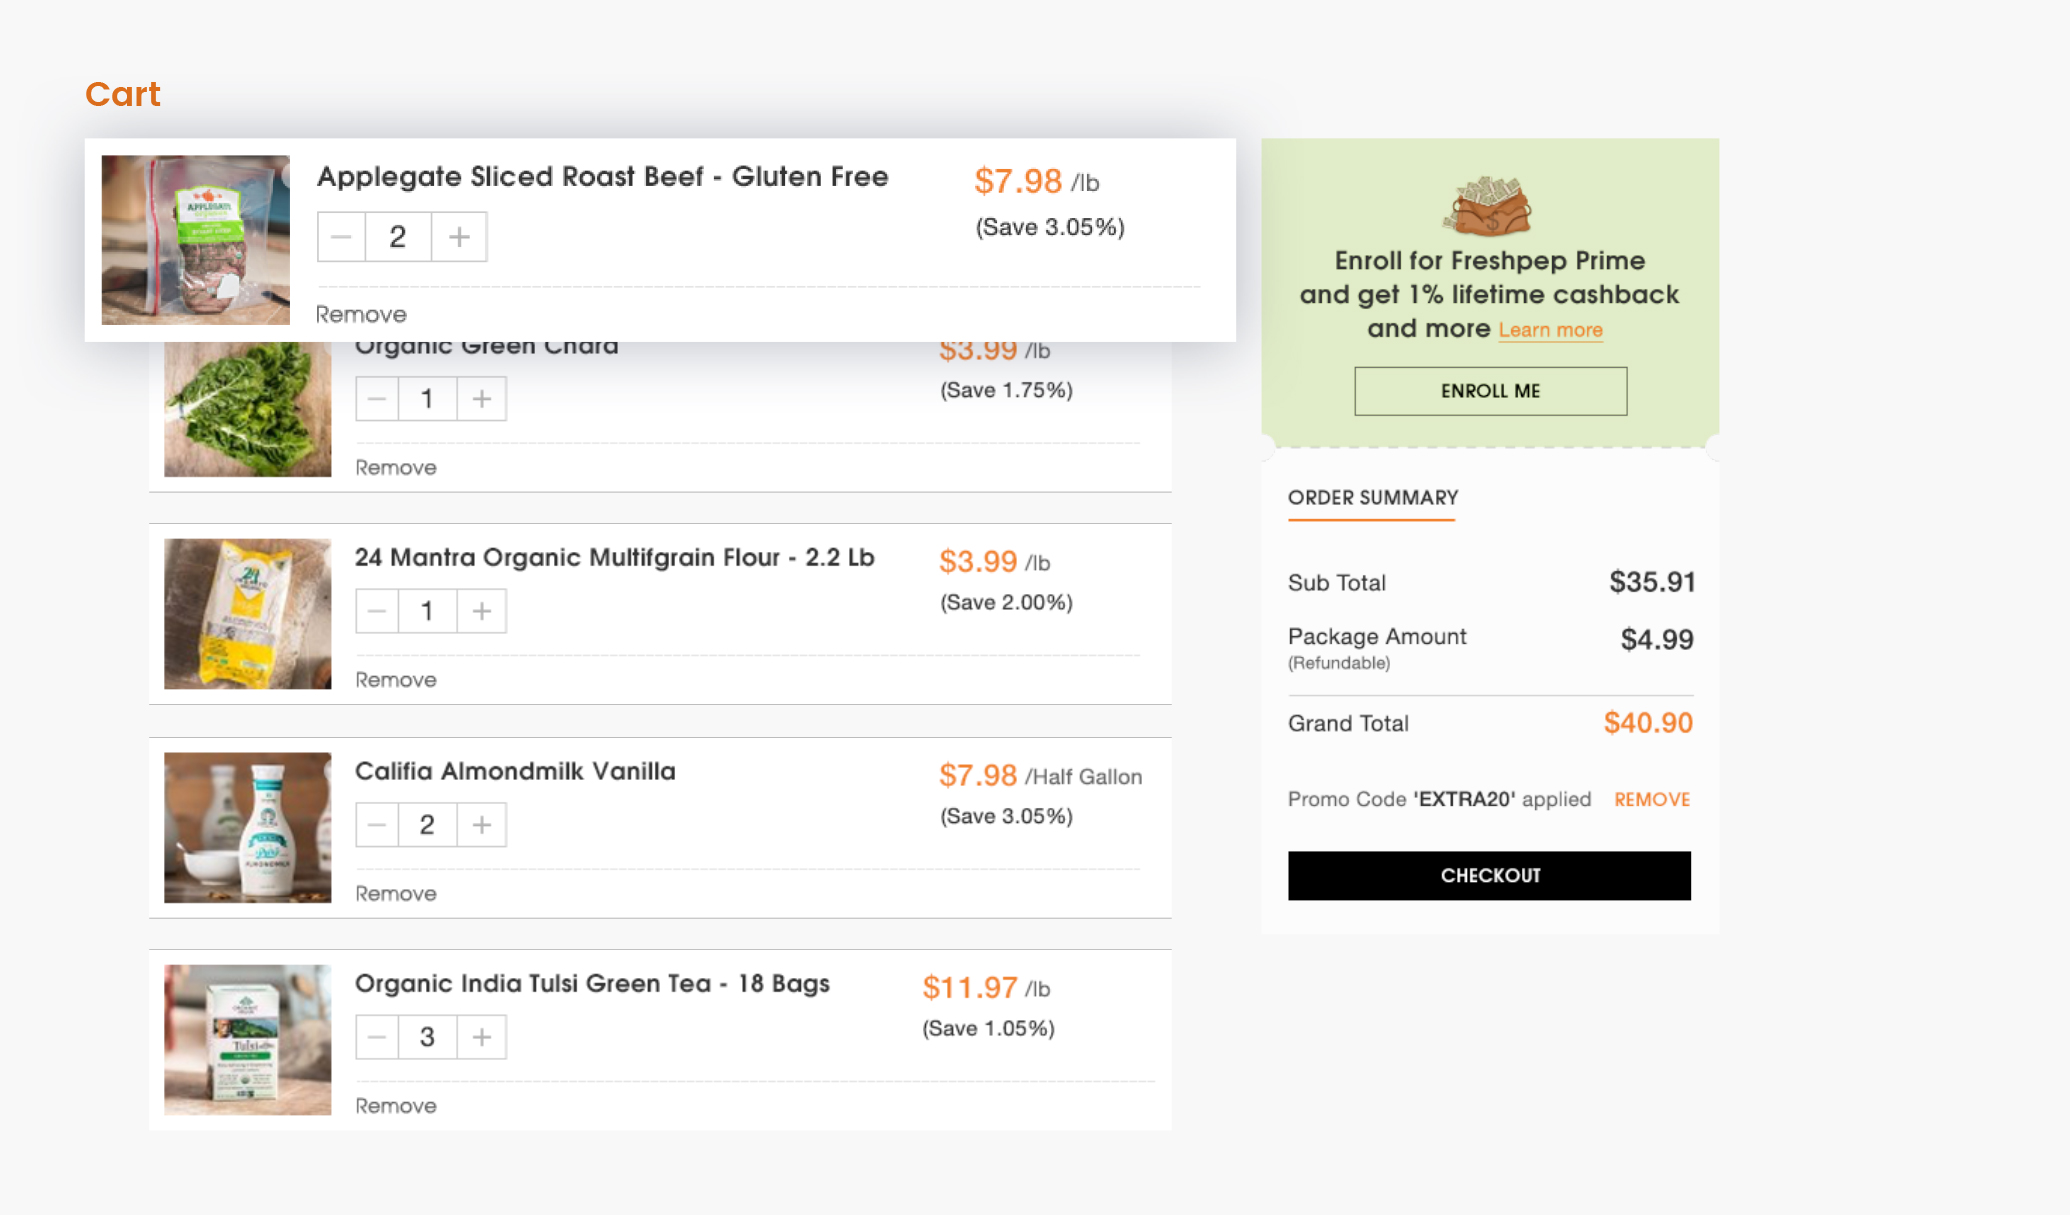2070x1215 pixels.
Task: Increase quantity of Tulsi Green Tea
Action: pos(482,1037)
